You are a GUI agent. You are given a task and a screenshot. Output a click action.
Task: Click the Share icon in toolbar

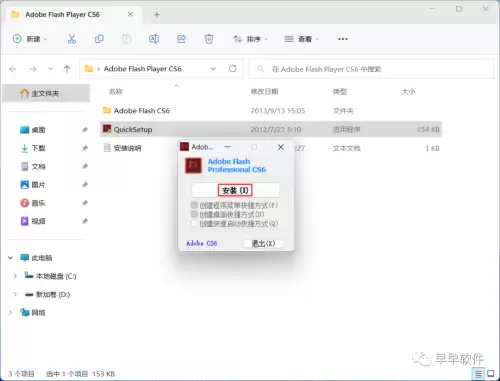pyautogui.click(x=181, y=39)
